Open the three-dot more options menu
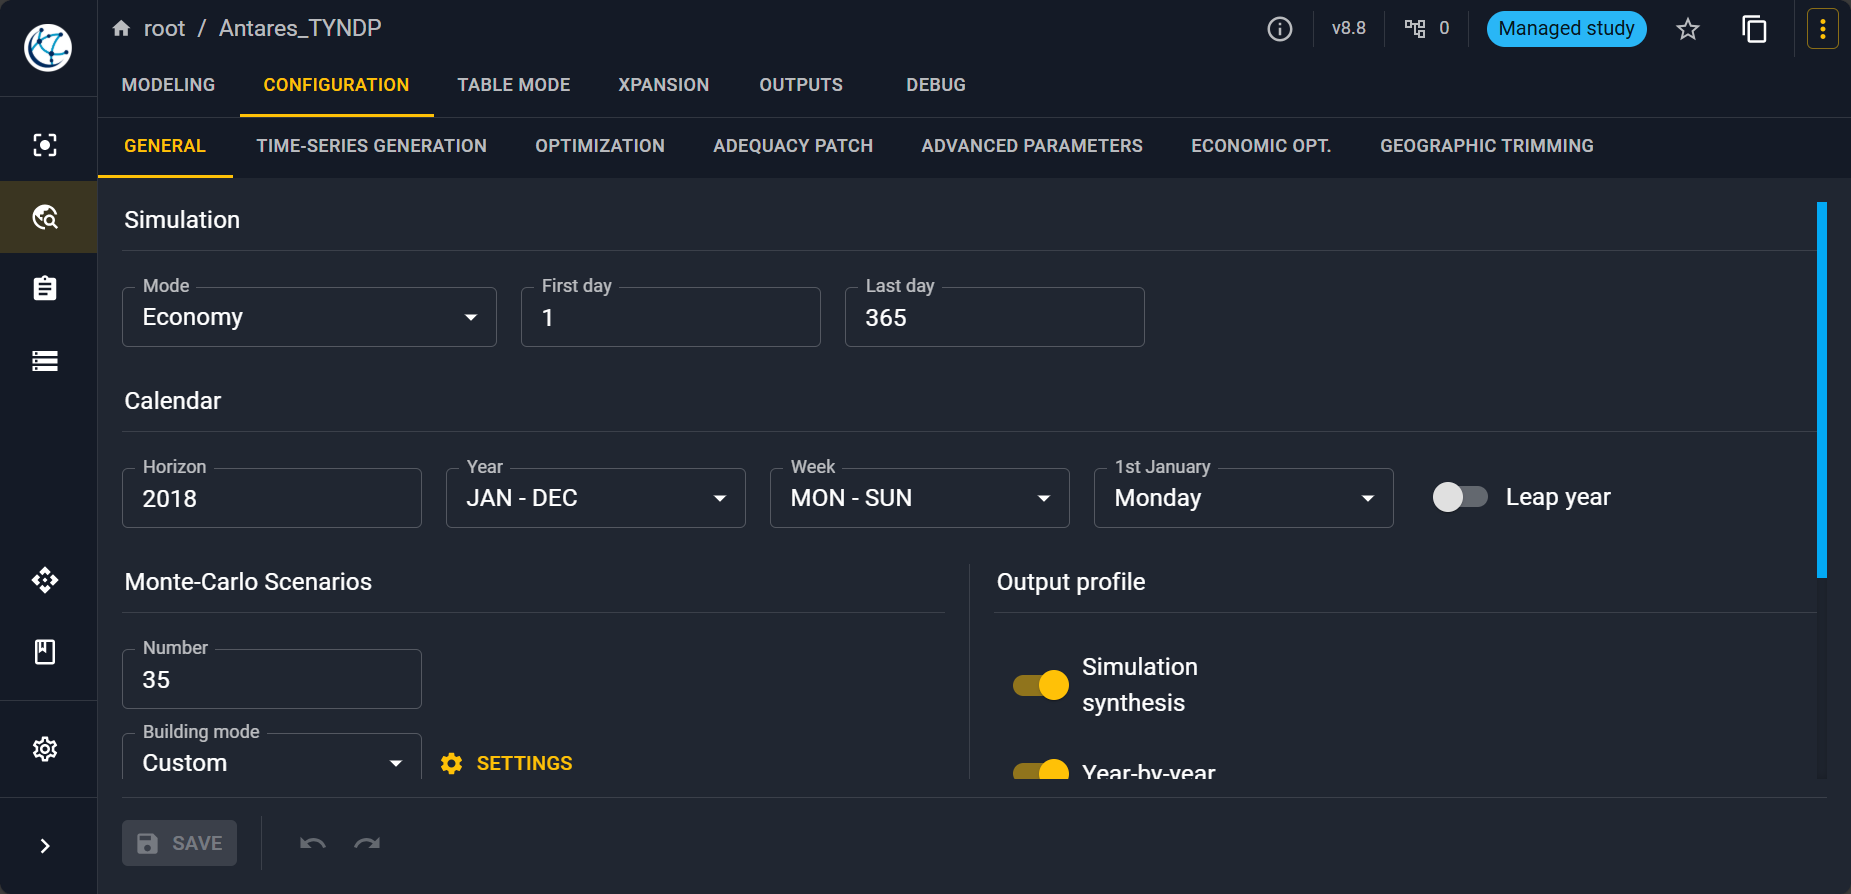Screen dimensions: 1851x894 point(1822,29)
